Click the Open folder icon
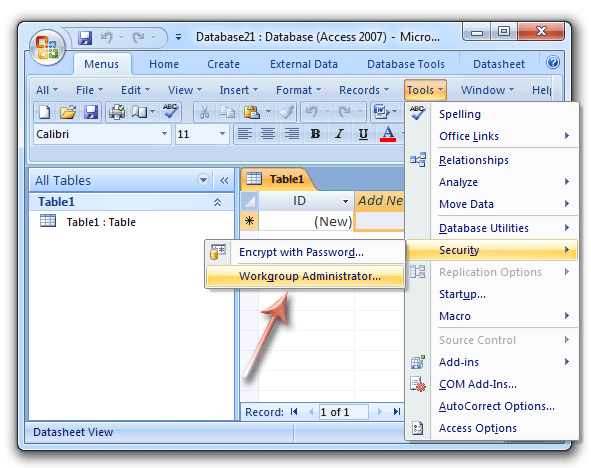 tap(68, 112)
